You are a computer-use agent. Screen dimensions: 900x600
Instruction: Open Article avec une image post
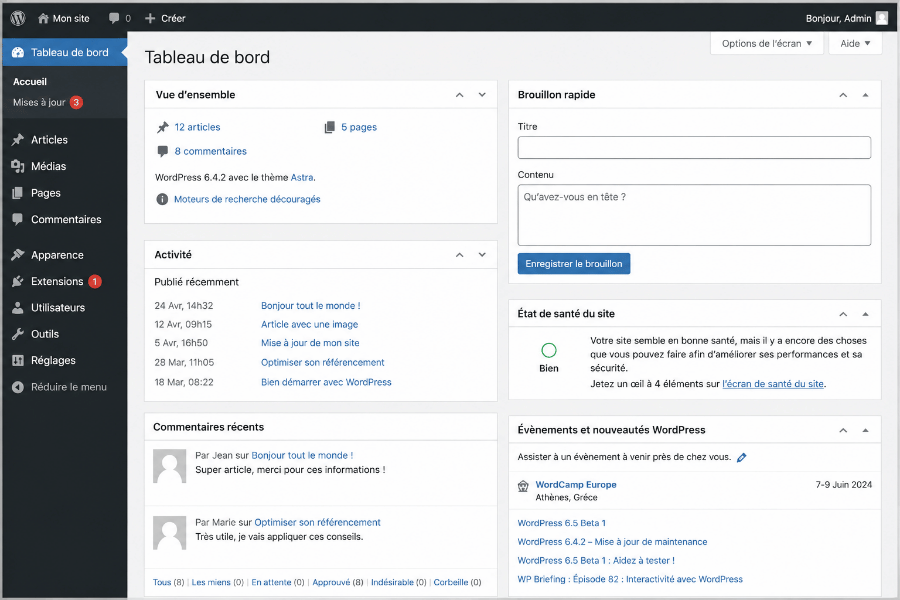tap(309, 324)
